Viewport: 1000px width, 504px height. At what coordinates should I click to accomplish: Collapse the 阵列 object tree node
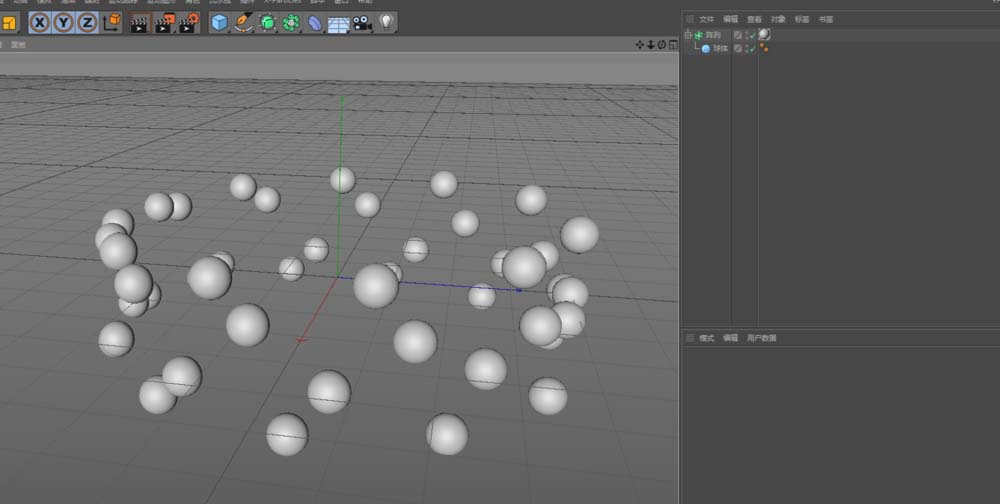coord(687,35)
